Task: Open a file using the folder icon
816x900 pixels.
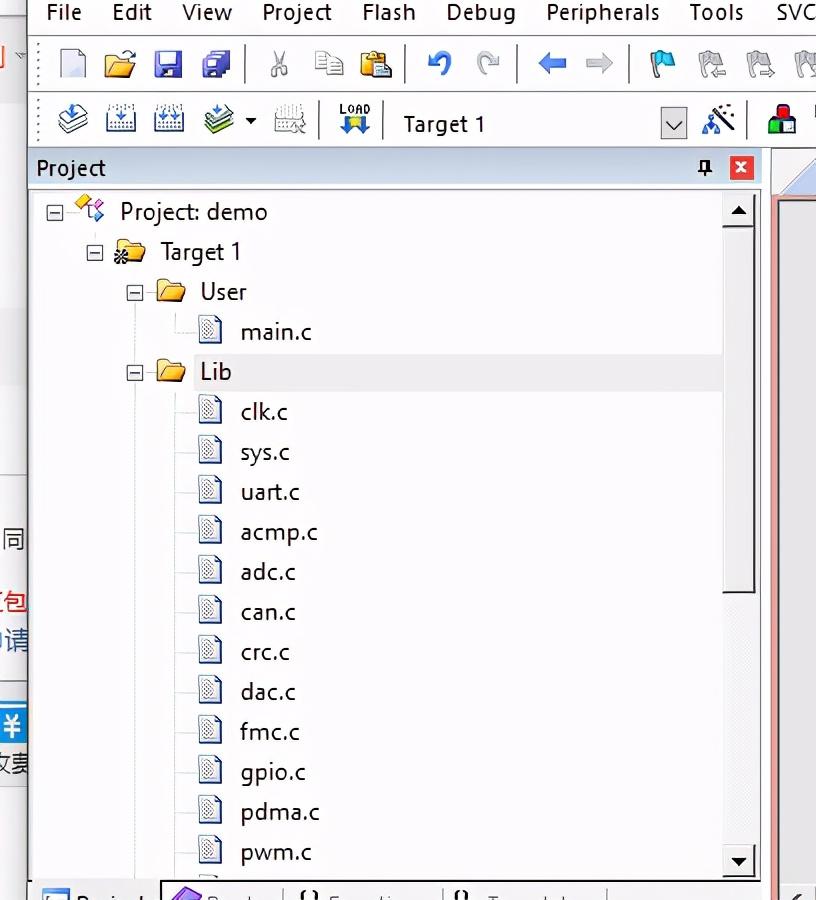Action: (x=121, y=63)
